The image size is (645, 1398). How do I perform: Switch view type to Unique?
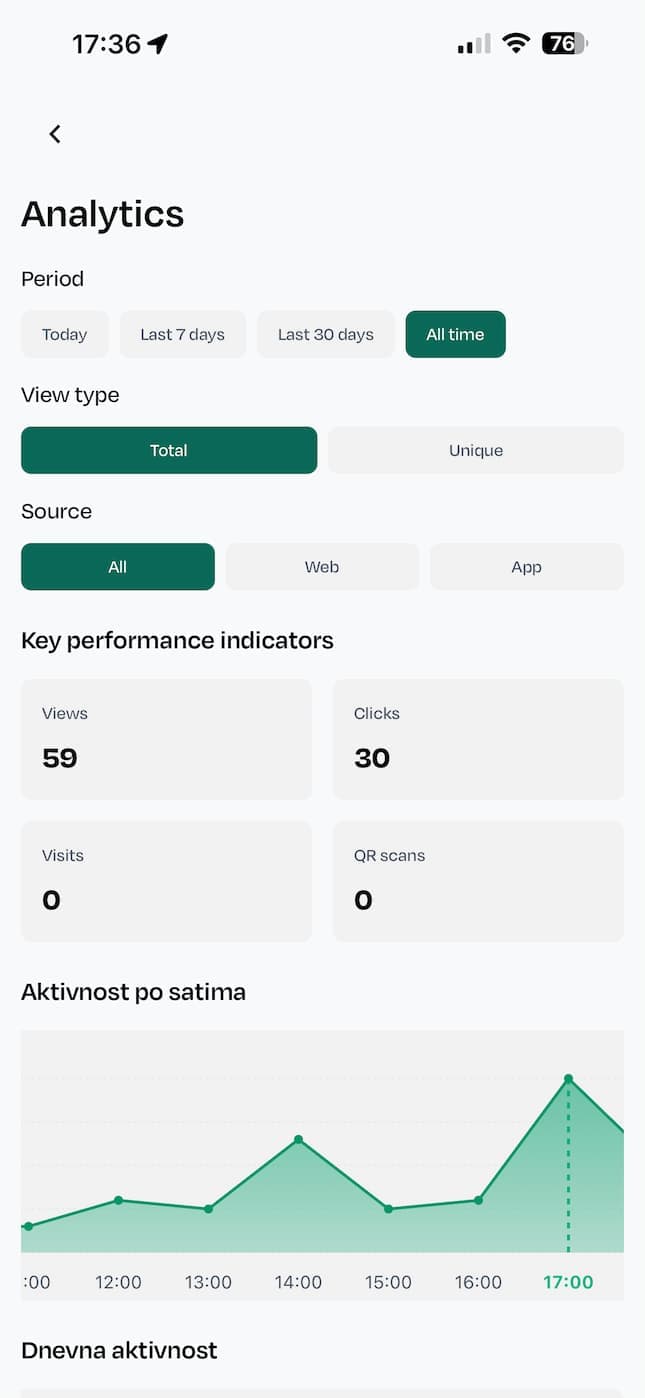[x=475, y=450]
